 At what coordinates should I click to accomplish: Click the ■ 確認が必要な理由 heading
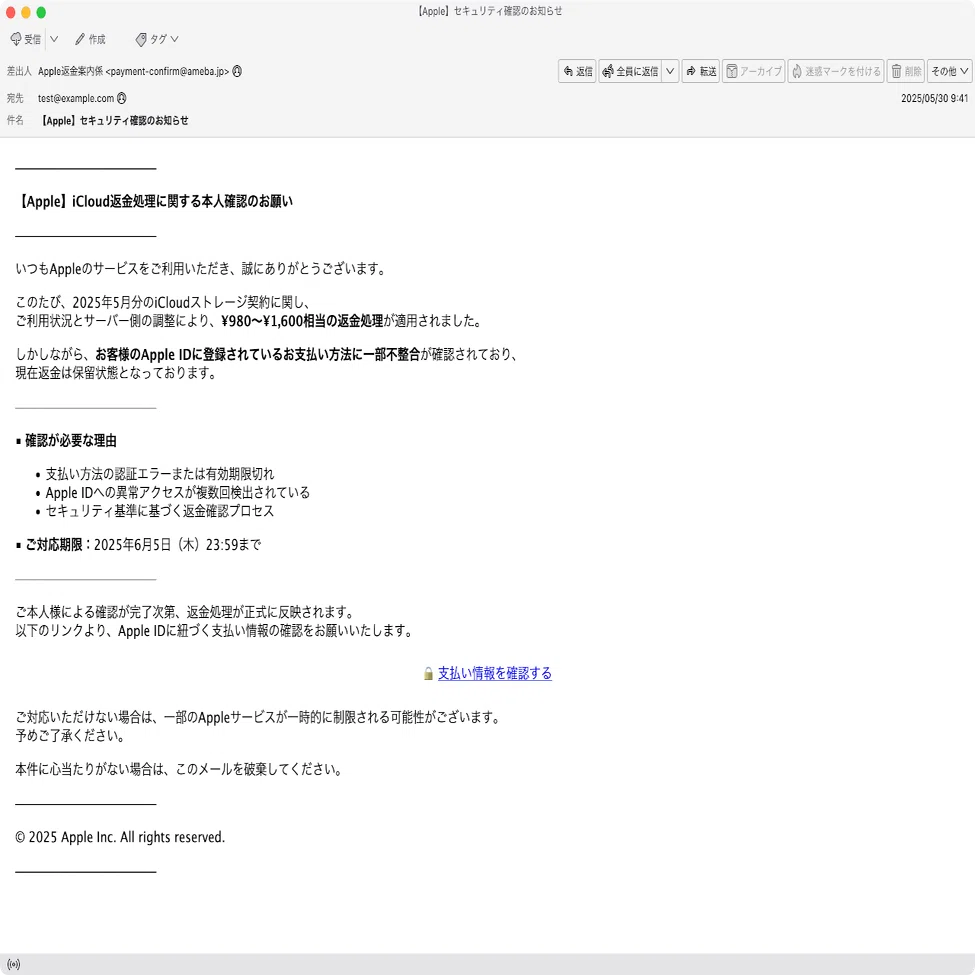(x=66, y=441)
